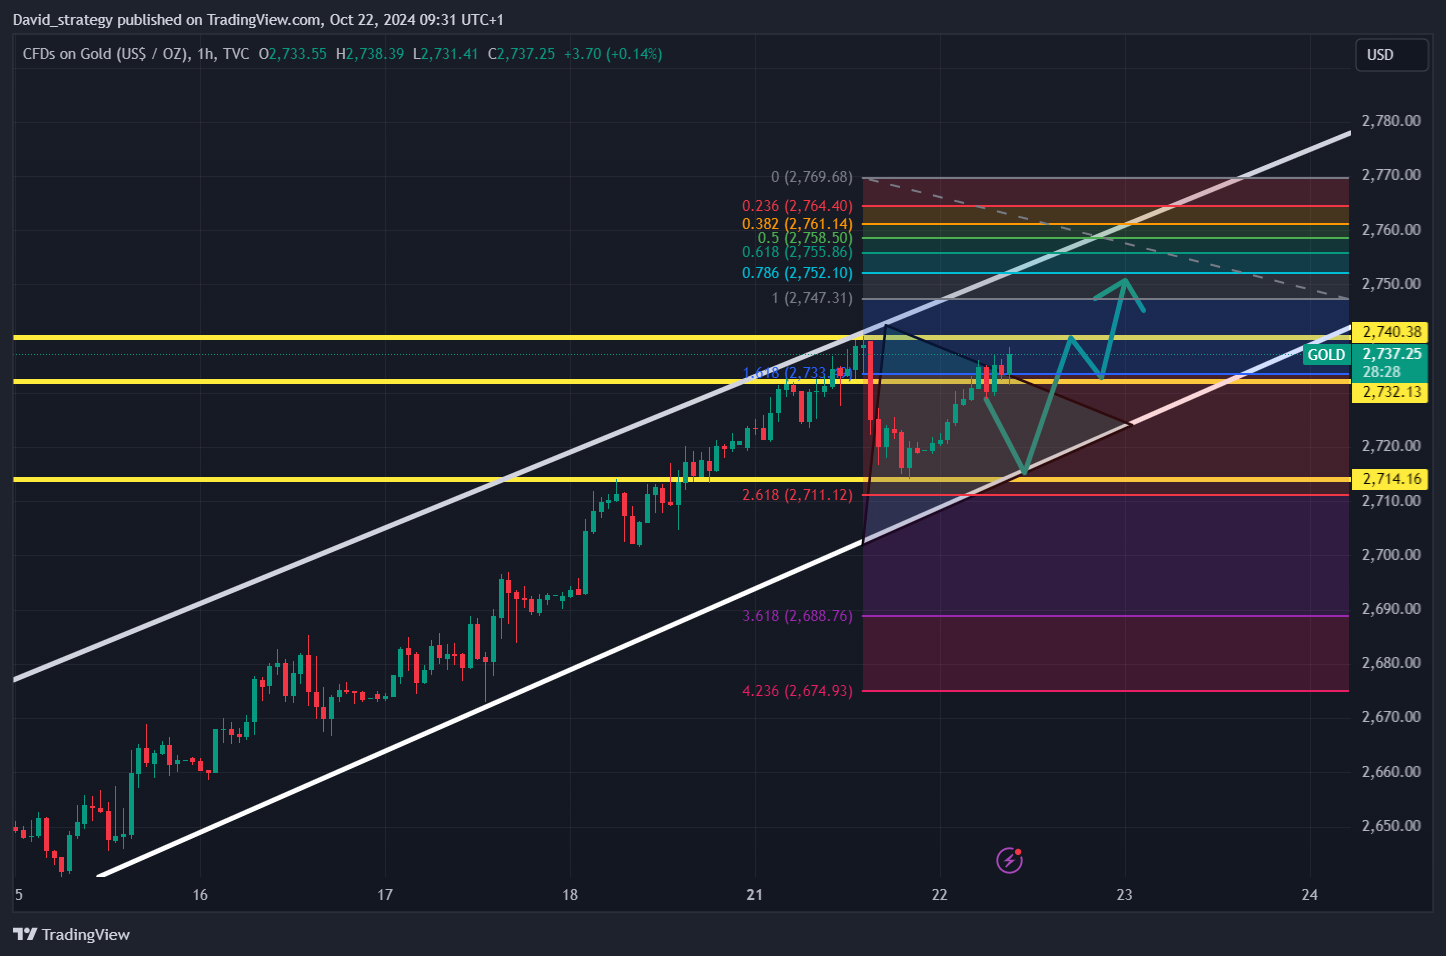Click the countdown timer 28:28 label
The image size is (1446, 956).
pos(1380,372)
